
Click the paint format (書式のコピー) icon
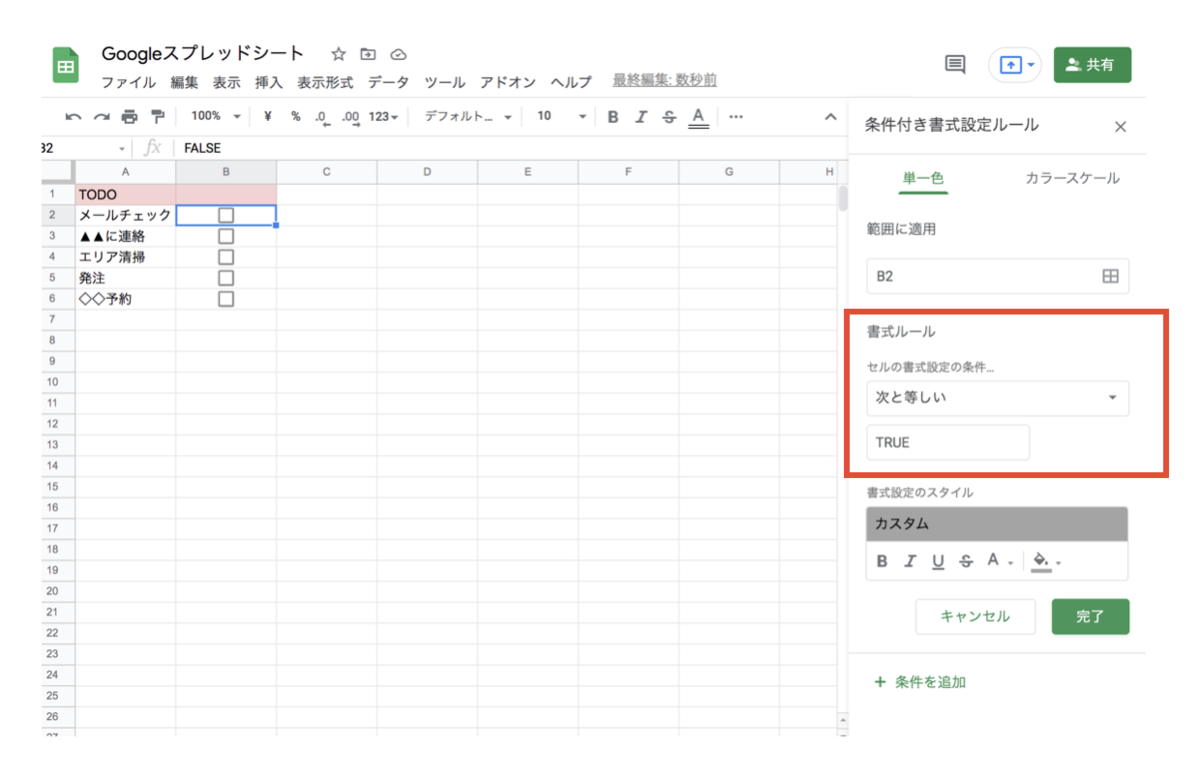tap(157, 116)
